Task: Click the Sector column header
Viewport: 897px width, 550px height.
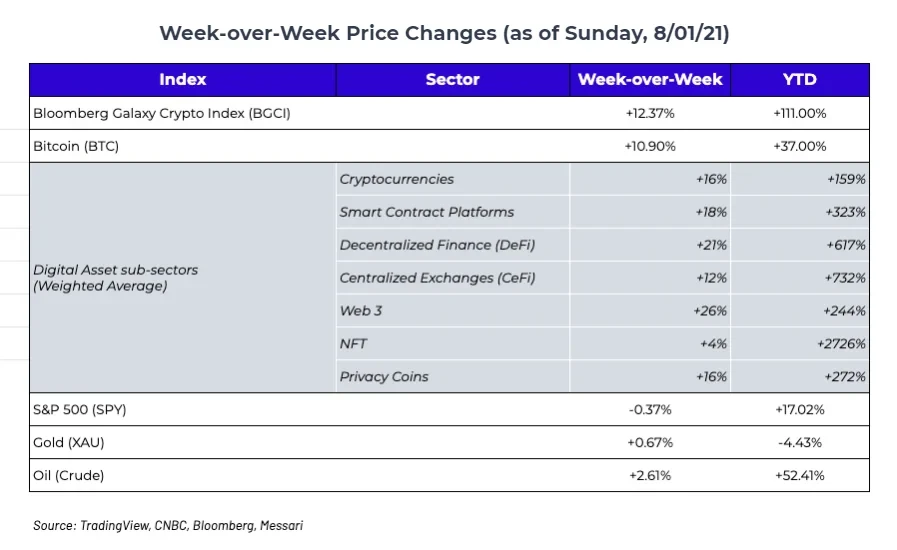Action: [x=452, y=80]
